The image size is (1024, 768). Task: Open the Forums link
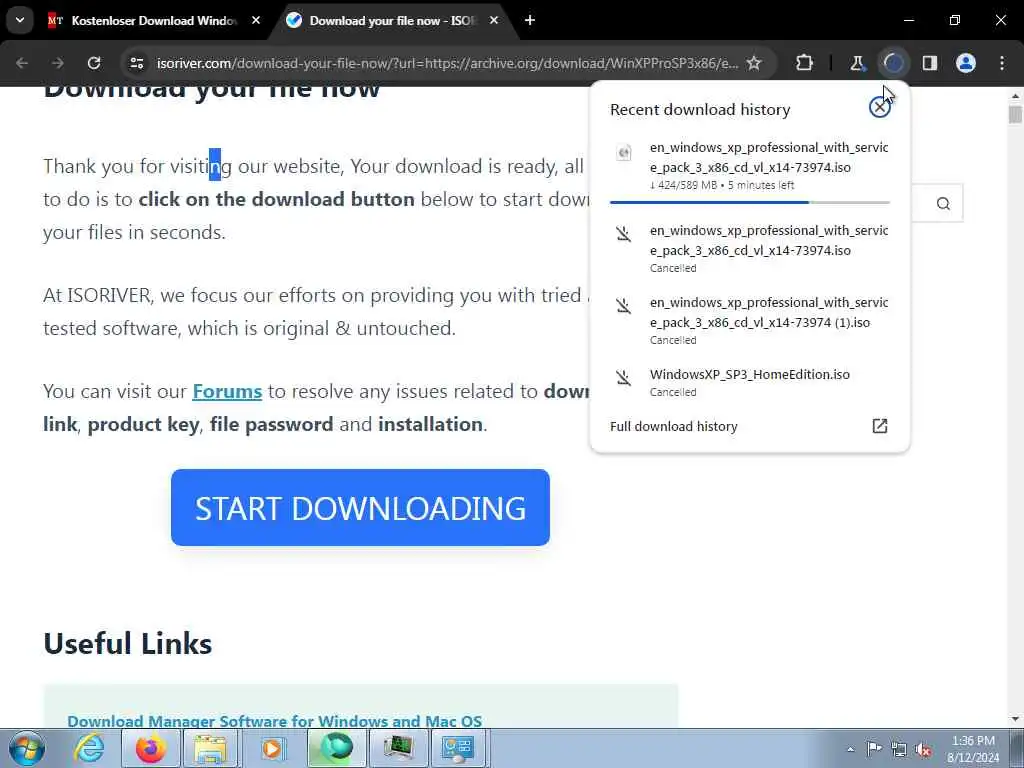(227, 391)
